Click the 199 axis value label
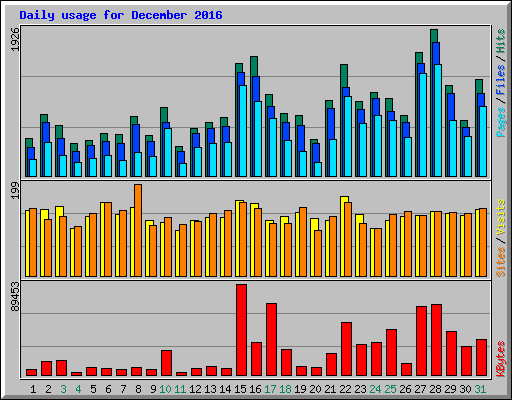Image resolution: width=512 pixels, height=400 pixels. [x=15, y=191]
